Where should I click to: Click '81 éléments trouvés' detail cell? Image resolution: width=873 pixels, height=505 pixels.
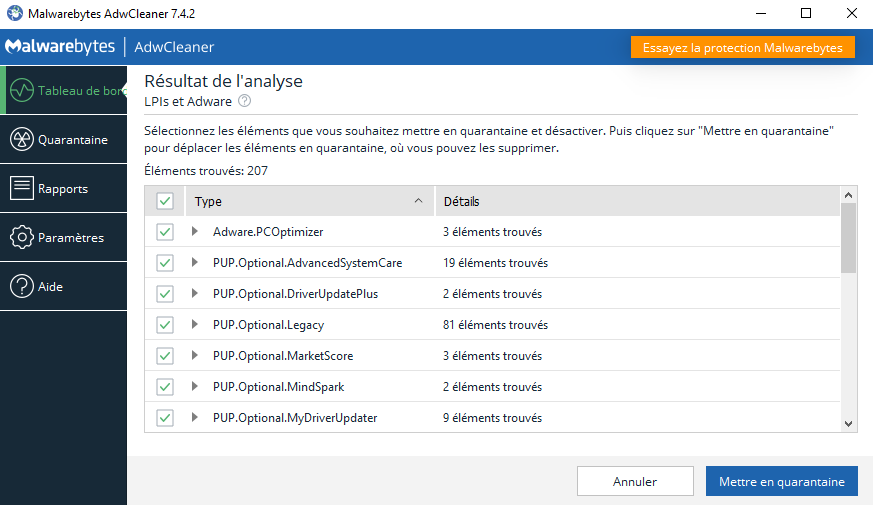(x=496, y=325)
